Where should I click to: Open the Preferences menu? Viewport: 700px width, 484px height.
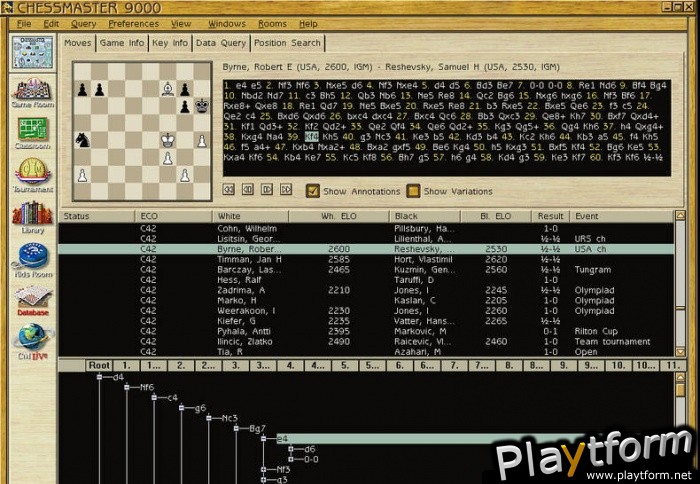(x=133, y=24)
